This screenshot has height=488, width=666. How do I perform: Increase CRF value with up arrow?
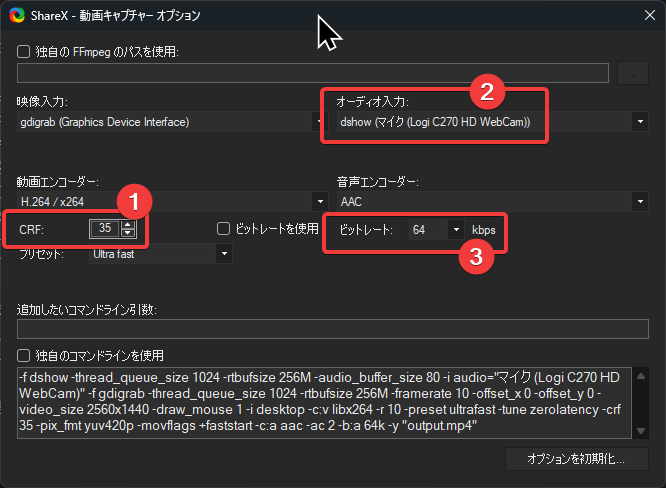pyautogui.click(x=127, y=225)
